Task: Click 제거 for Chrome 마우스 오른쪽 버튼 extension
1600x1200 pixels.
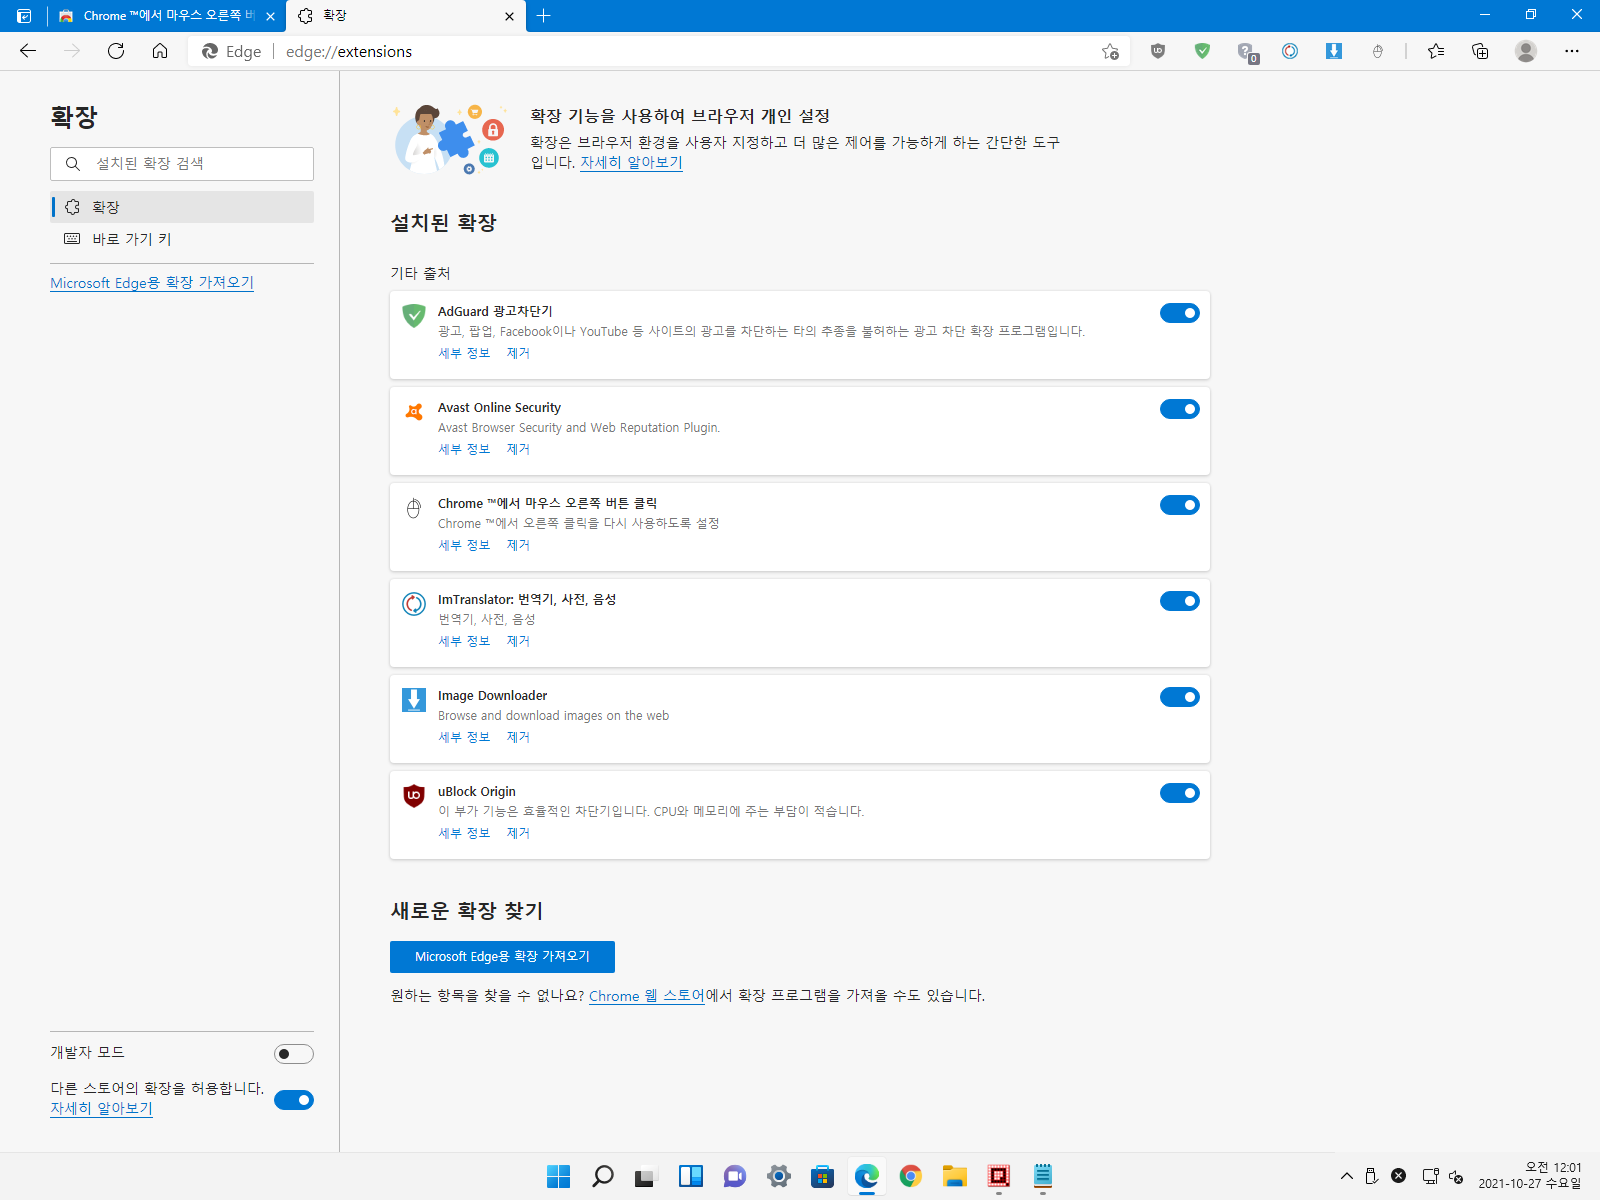Action: point(518,545)
